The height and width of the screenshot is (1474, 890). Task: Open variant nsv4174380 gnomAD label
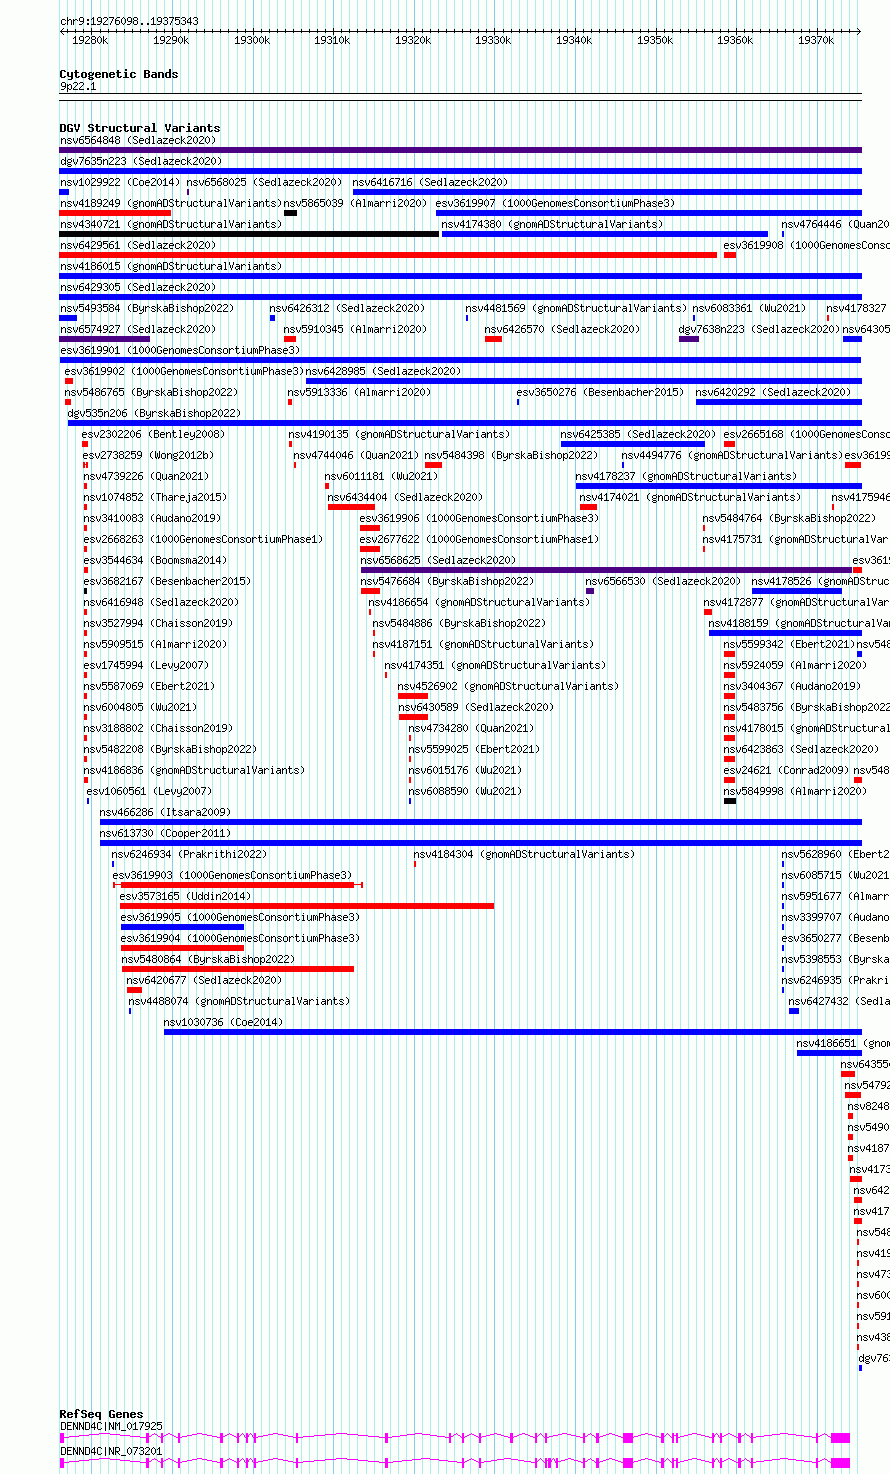click(x=552, y=224)
